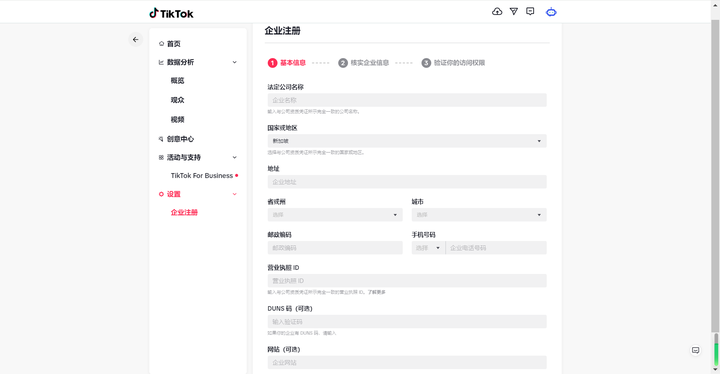Open the 城市 select dropdown
The height and width of the screenshot is (374, 720).
pyautogui.click(x=479, y=215)
